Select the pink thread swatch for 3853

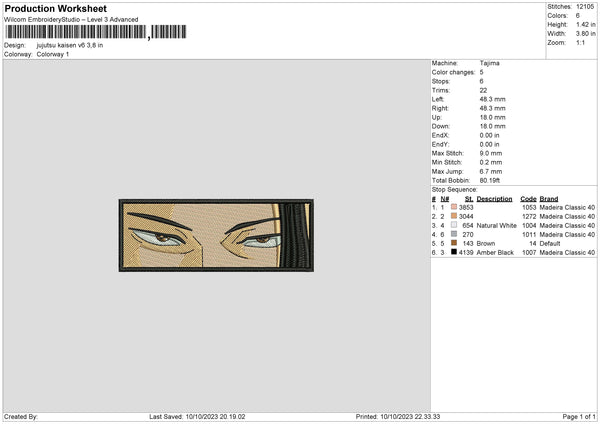coord(454,207)
